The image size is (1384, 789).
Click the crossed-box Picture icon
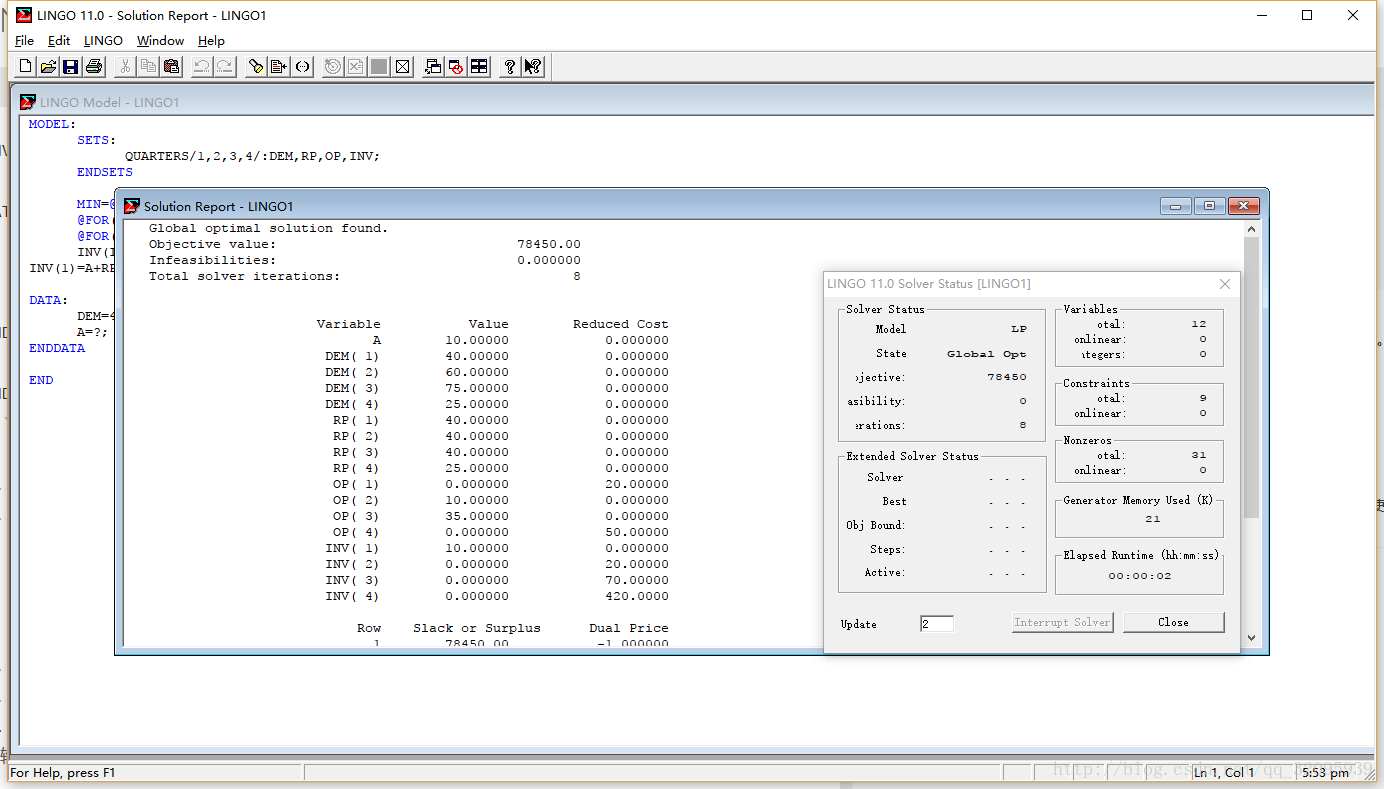(402, 67)
